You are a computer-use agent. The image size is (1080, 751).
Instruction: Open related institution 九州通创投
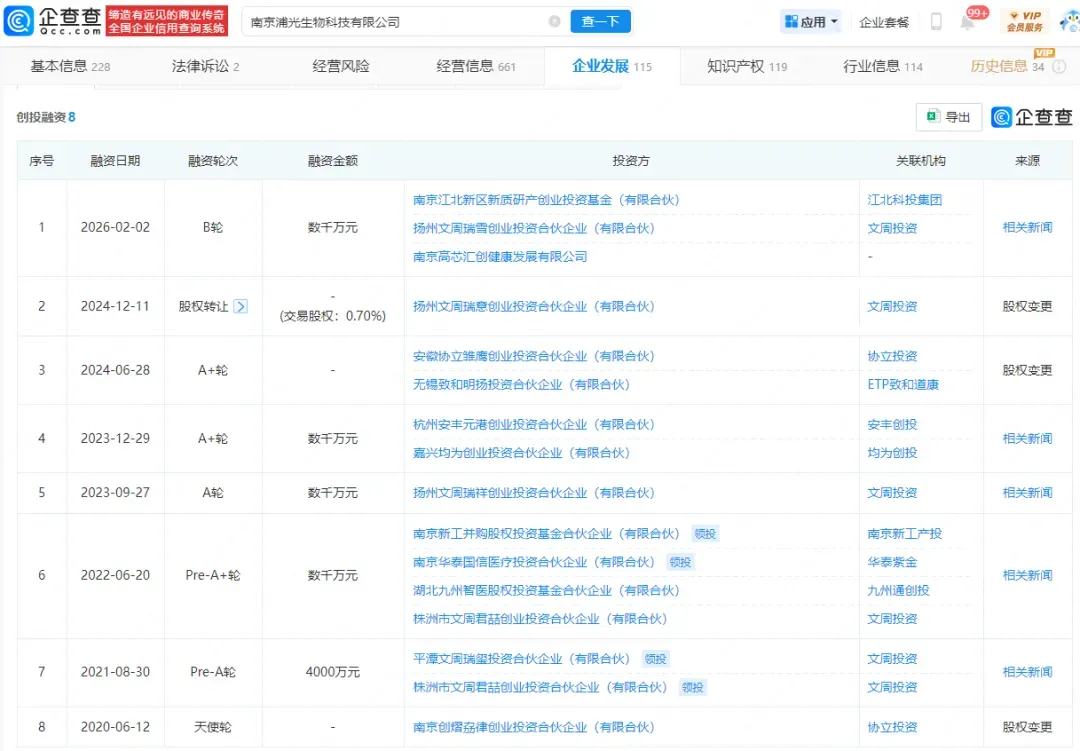coord(898,590)
